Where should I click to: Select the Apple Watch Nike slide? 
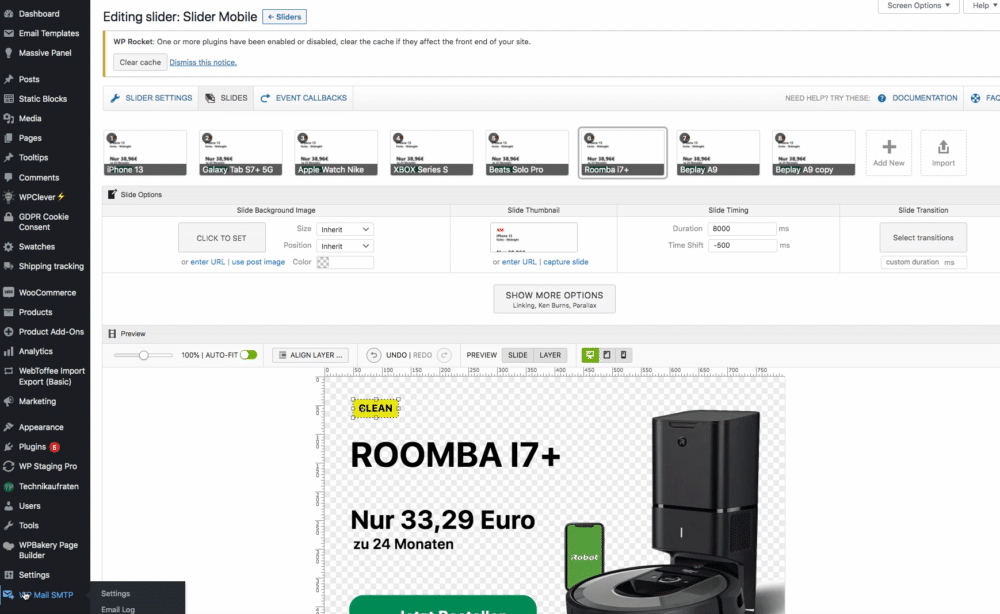tap(336, 153)
